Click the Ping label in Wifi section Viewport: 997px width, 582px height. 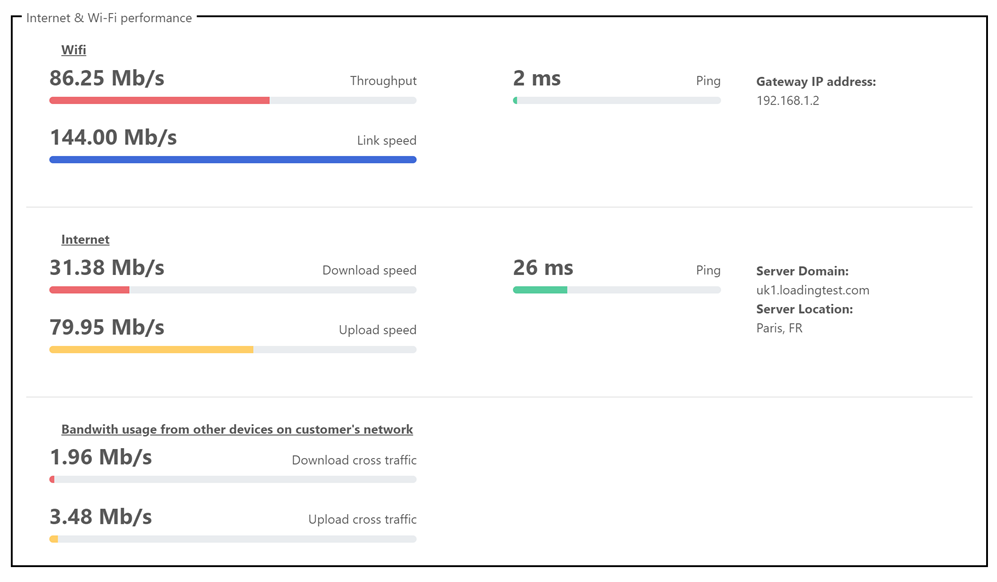[708, 81]
